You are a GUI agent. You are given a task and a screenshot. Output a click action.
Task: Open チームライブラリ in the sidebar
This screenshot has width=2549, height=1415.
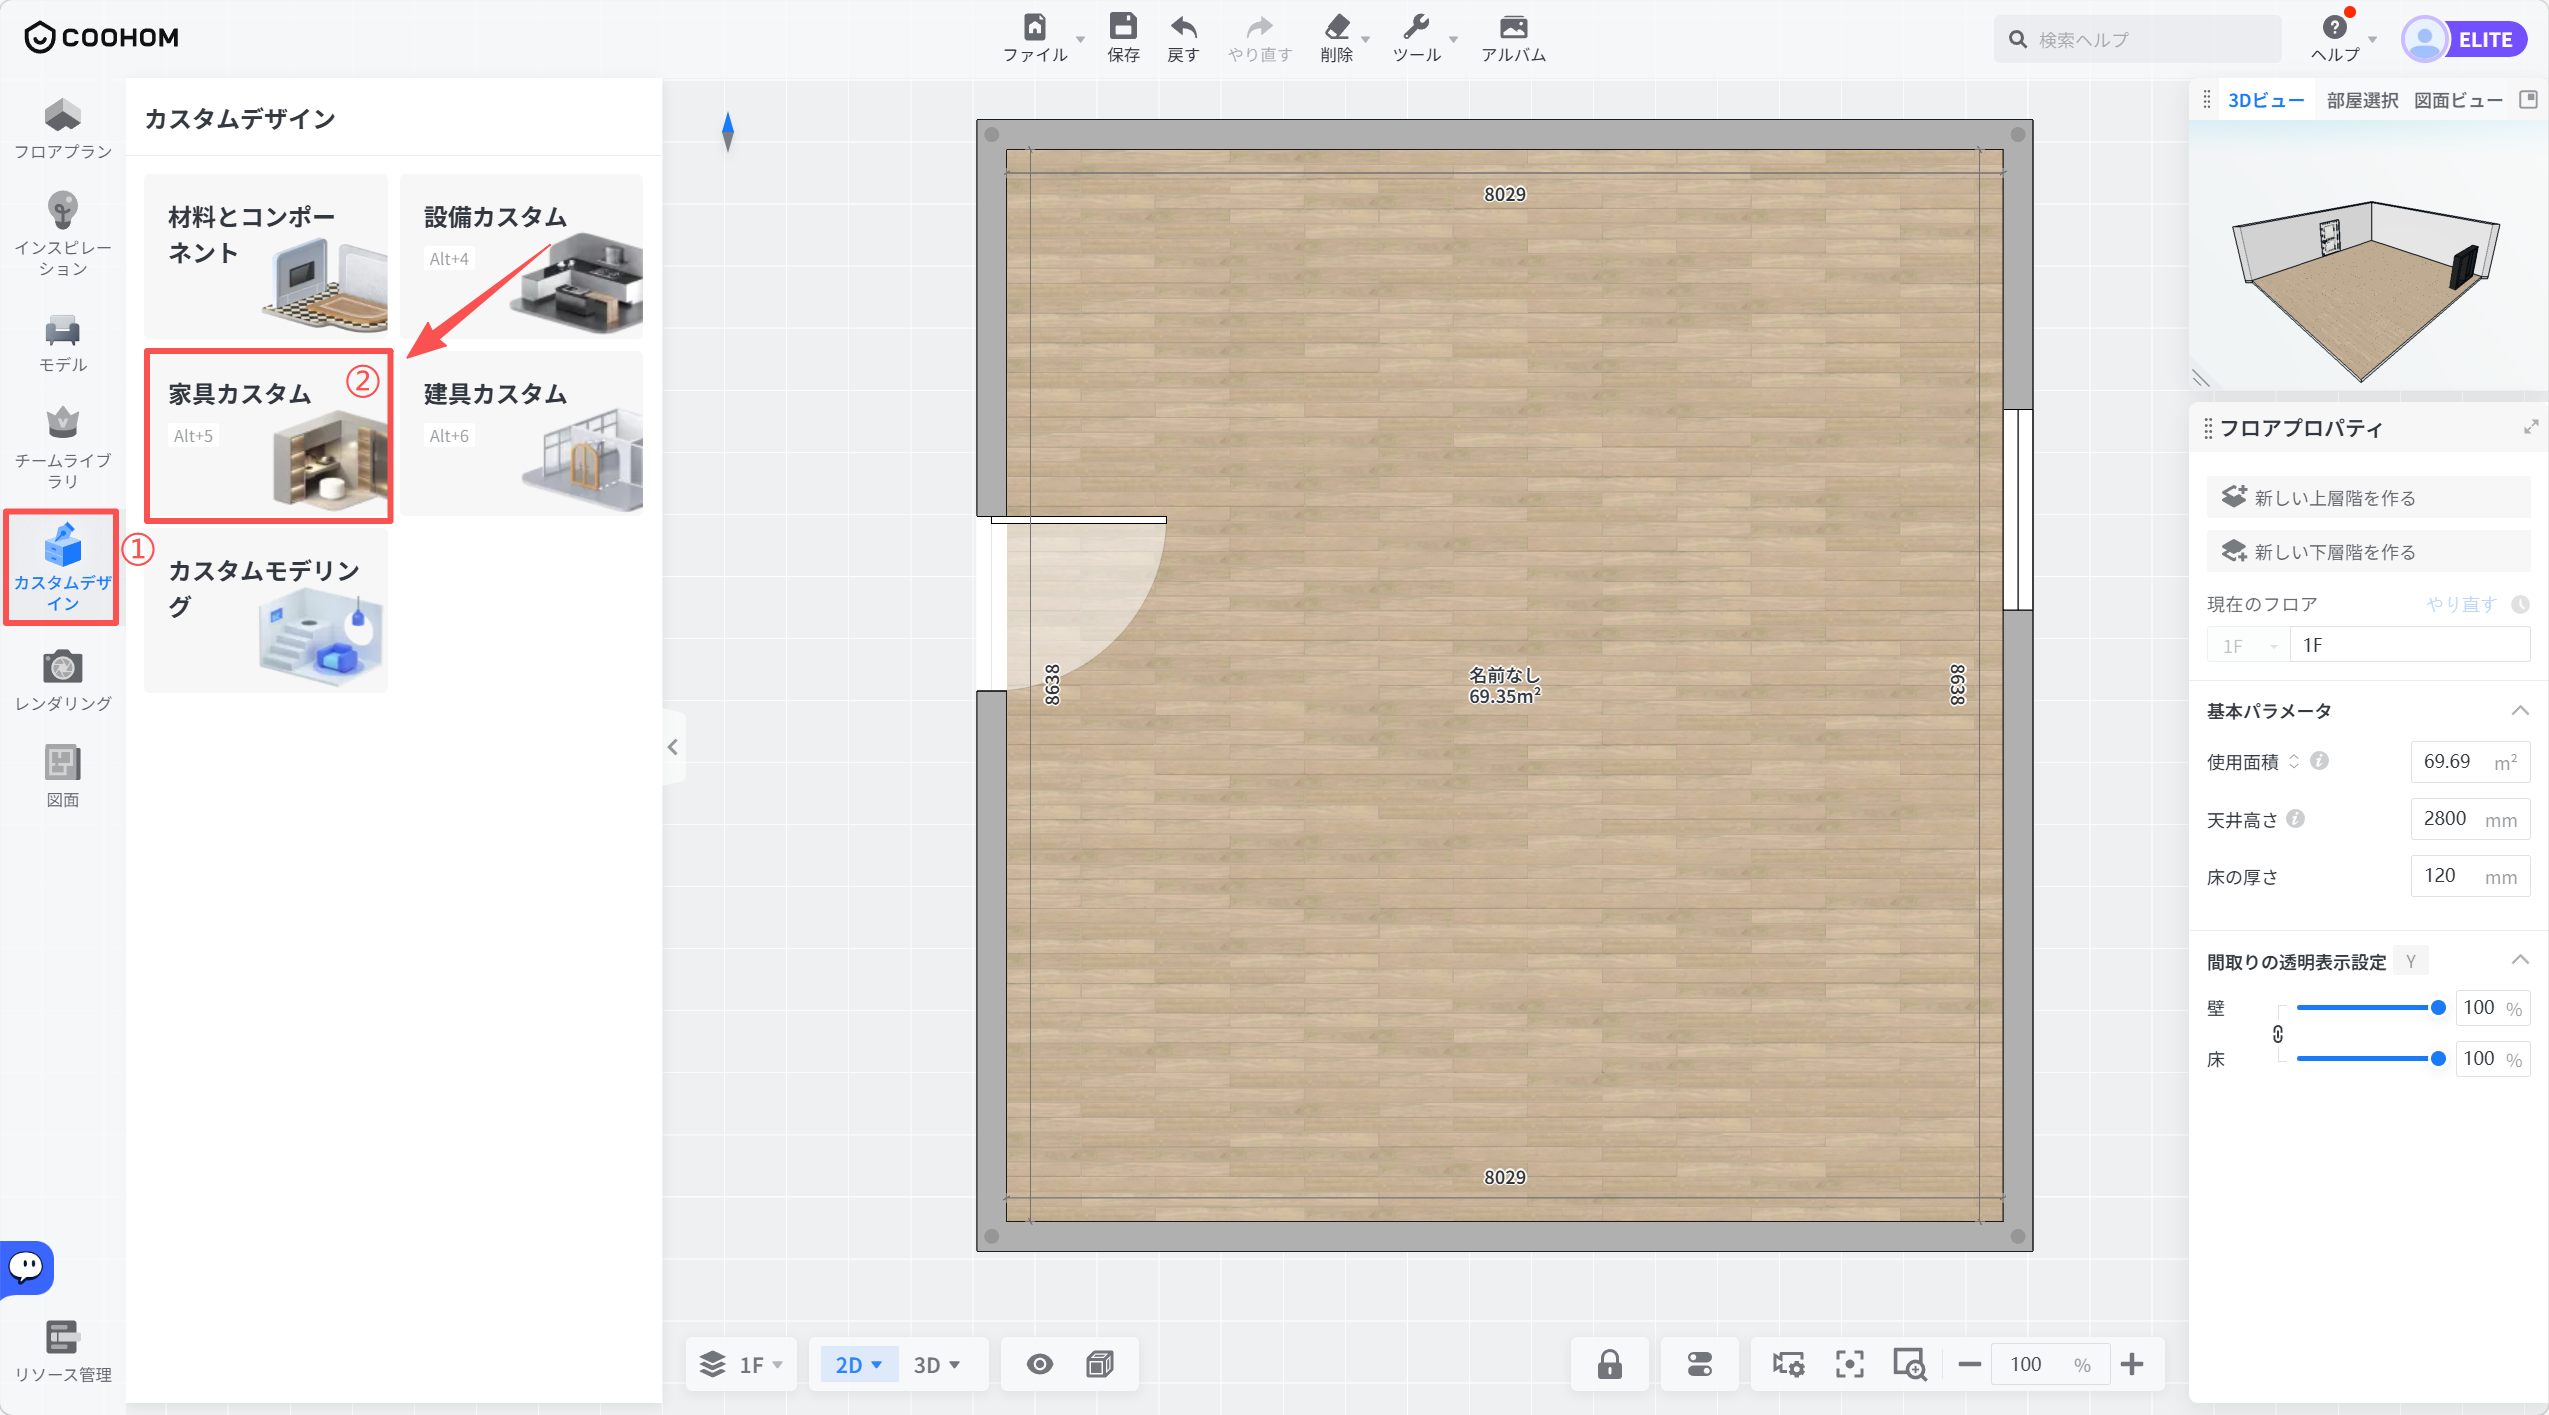click(62, 447)
